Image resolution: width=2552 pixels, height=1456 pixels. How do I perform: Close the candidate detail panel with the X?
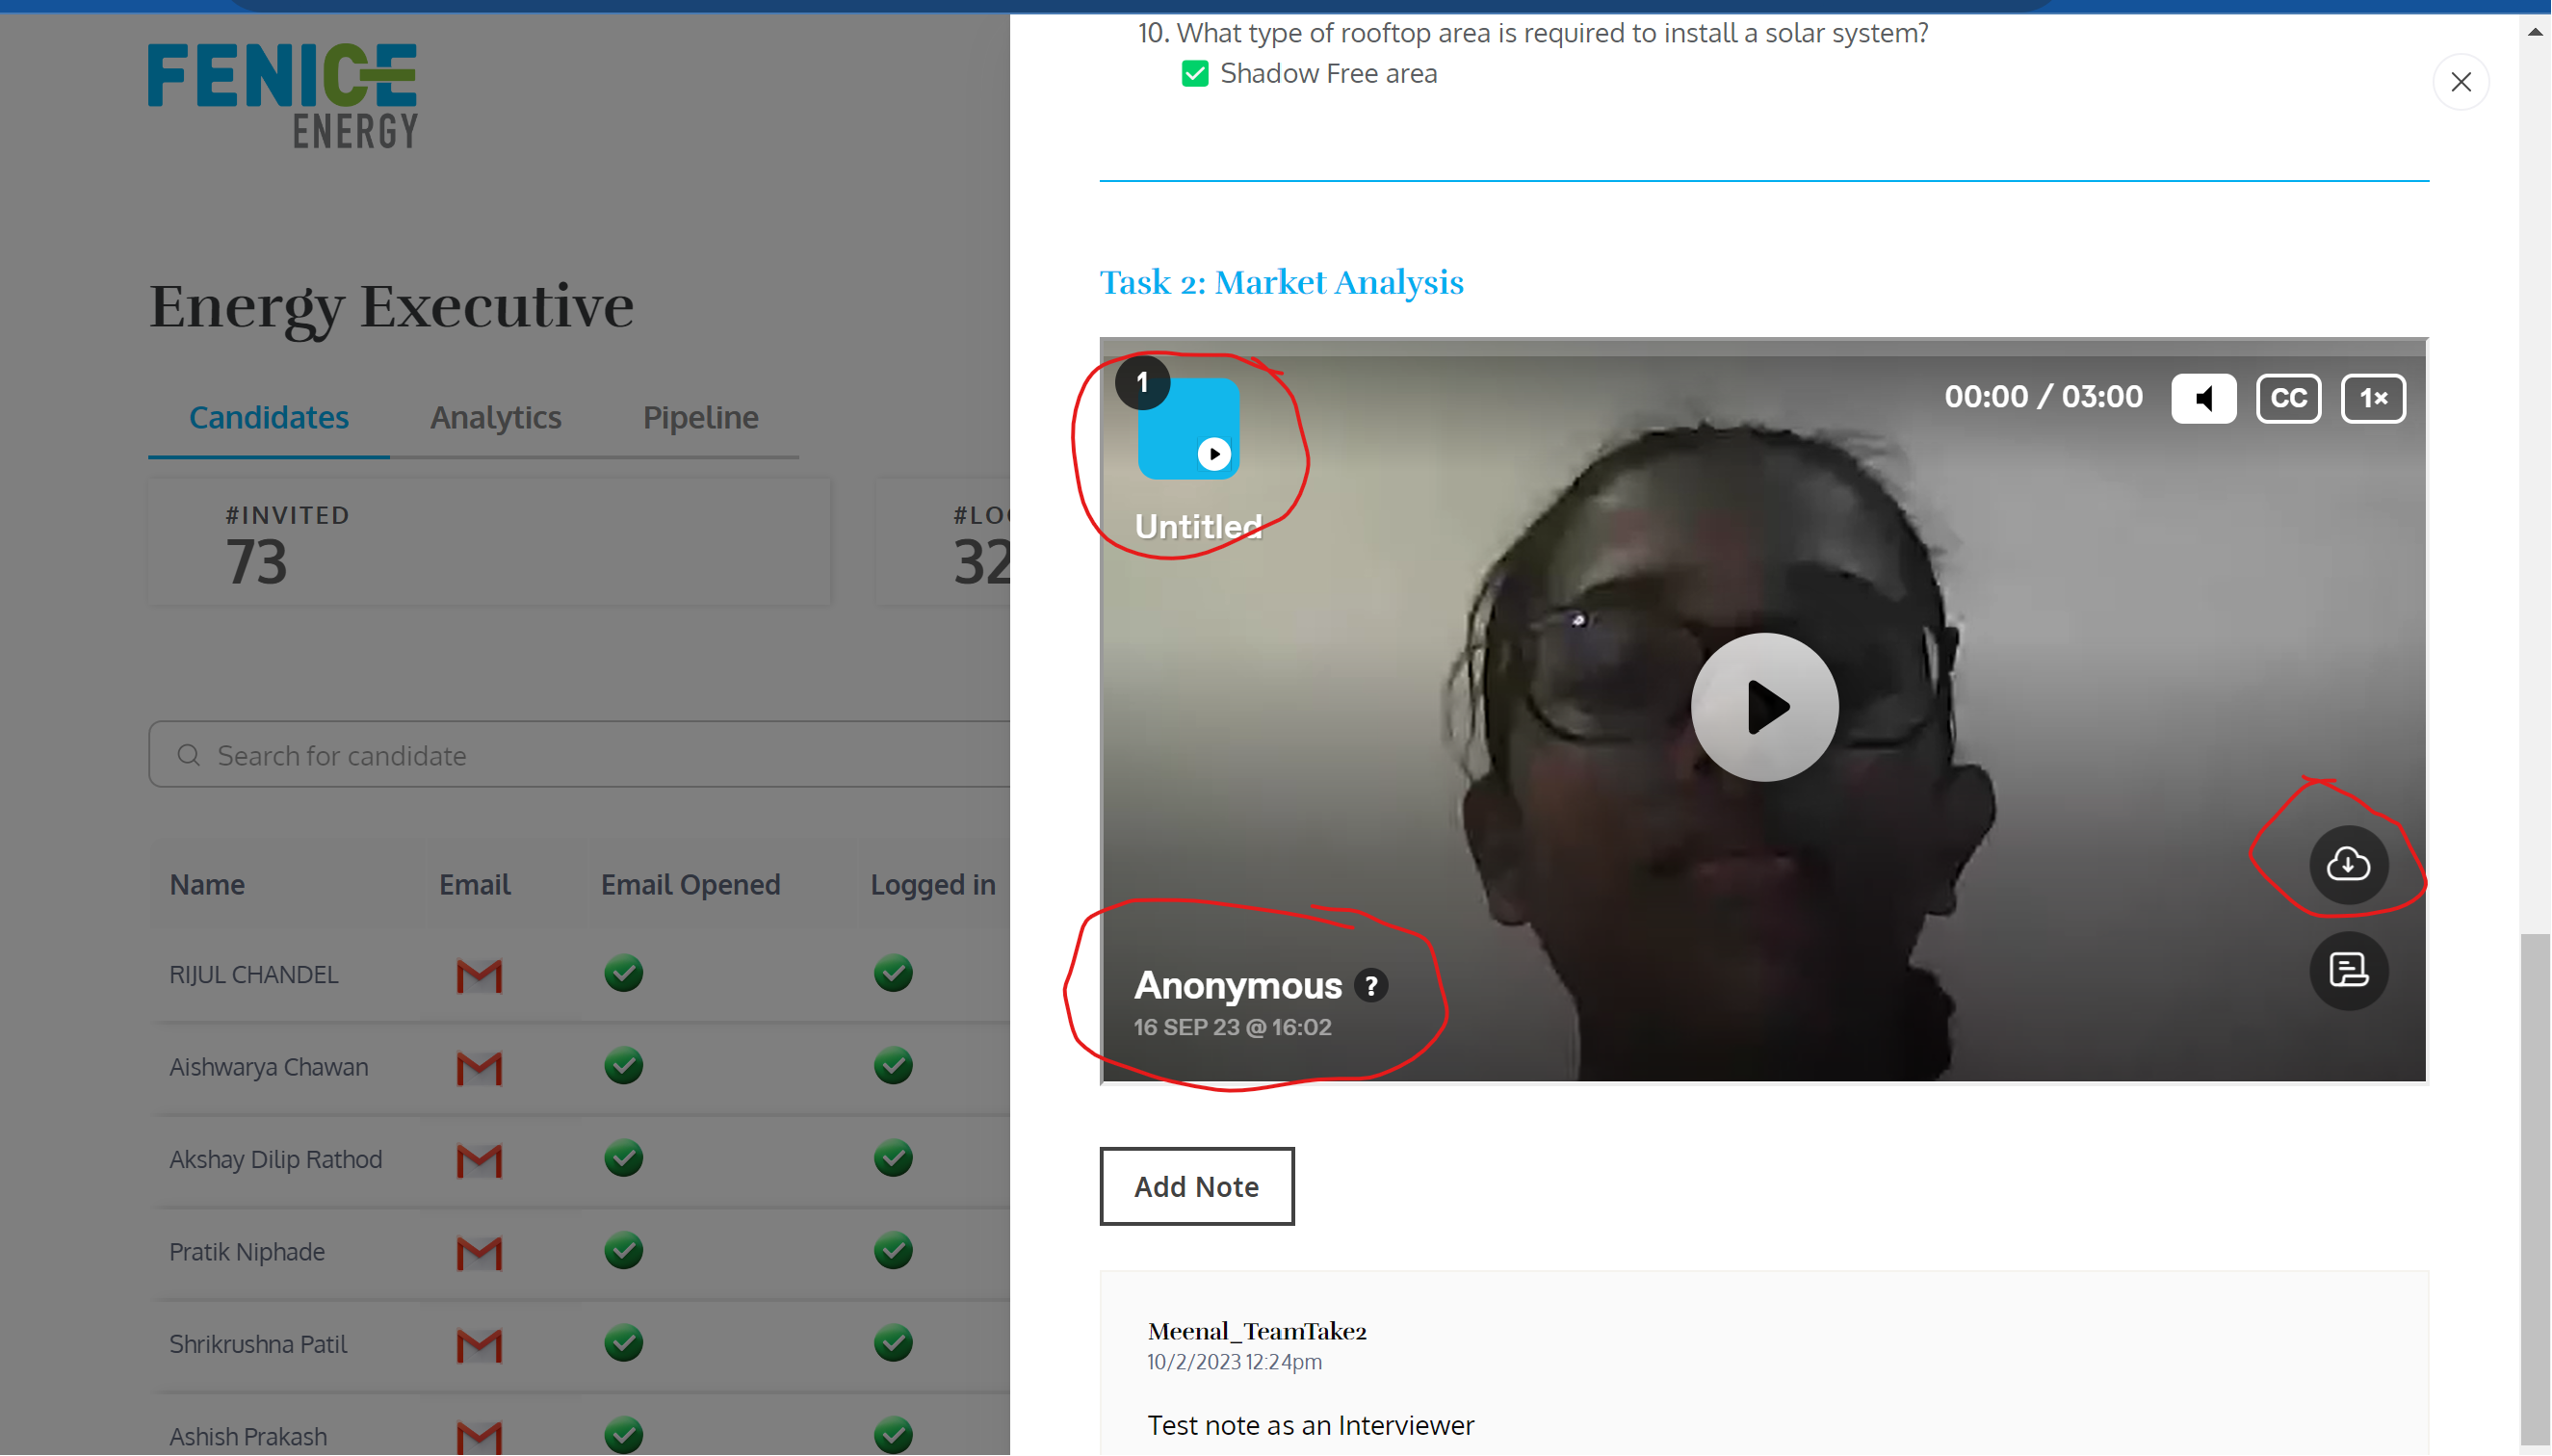2461,82
